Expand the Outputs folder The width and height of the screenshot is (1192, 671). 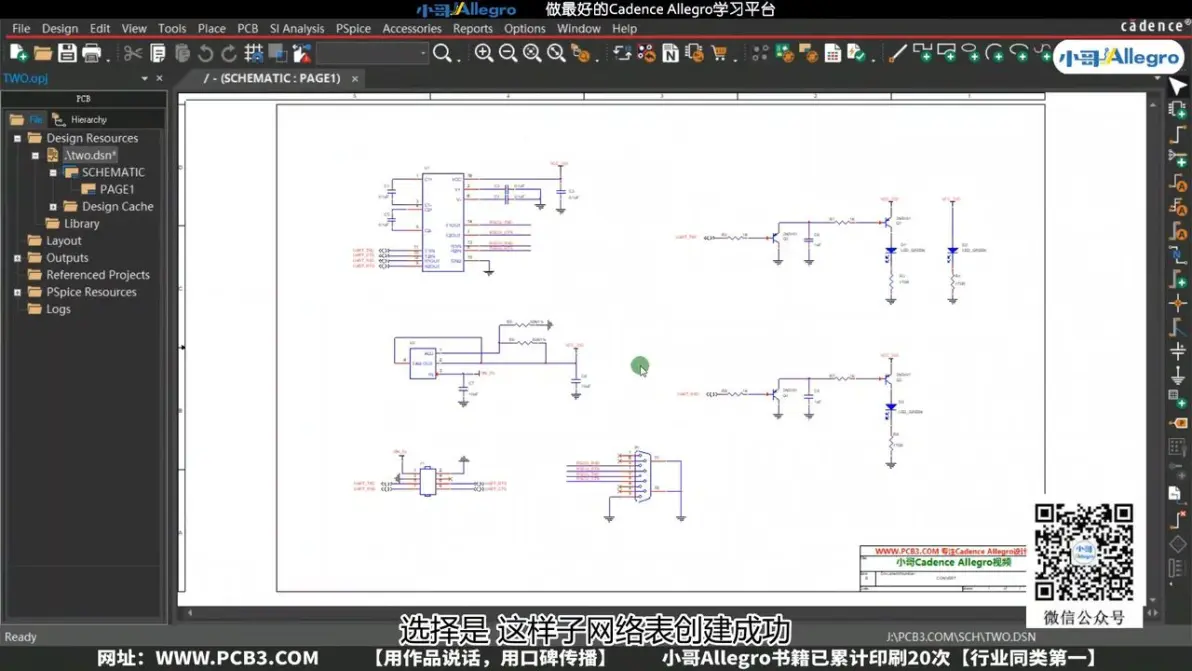[17, 258]
